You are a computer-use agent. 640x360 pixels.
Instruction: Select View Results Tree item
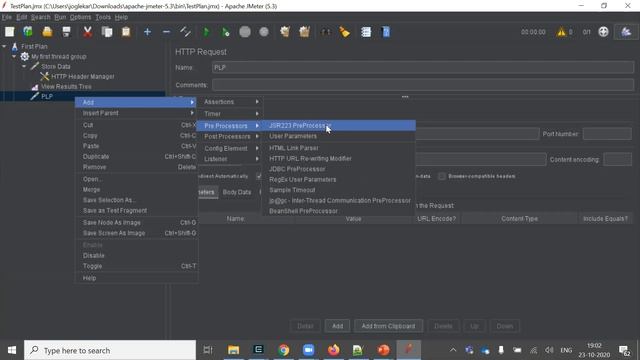[66, 87]
